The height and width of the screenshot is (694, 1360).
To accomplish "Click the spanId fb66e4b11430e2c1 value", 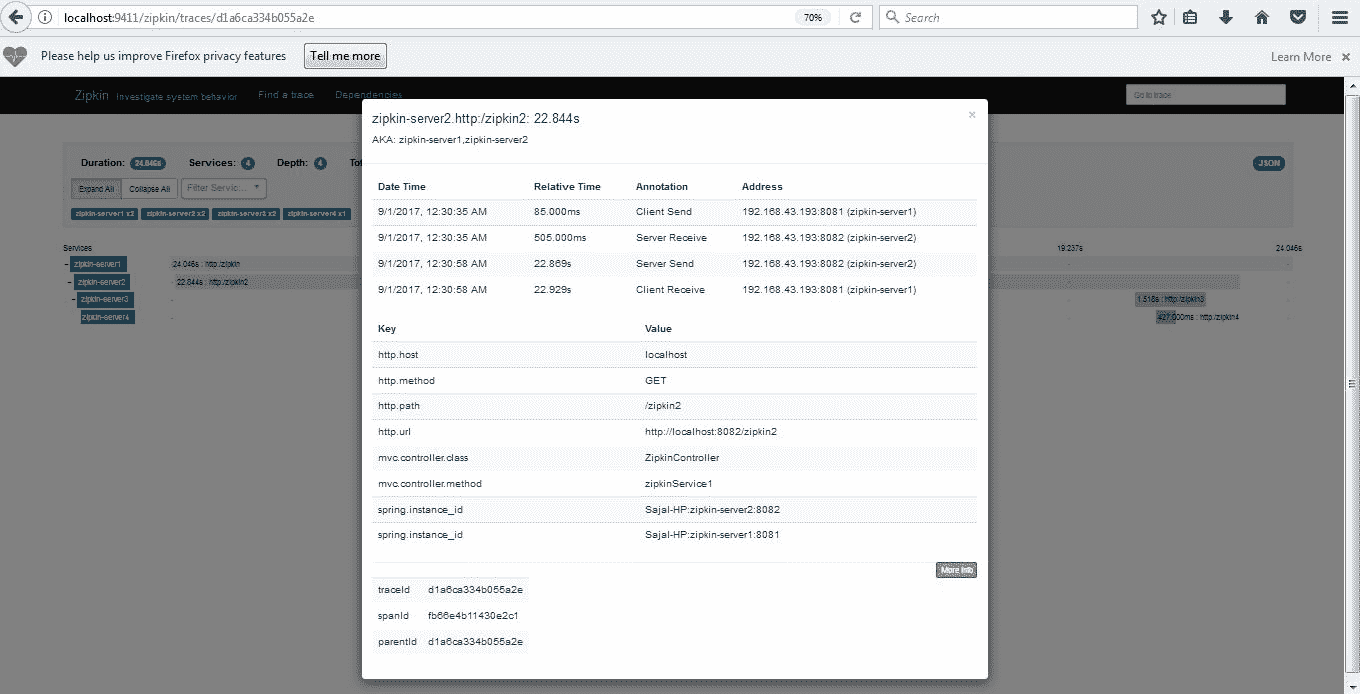I will click(x=473, y=616).
